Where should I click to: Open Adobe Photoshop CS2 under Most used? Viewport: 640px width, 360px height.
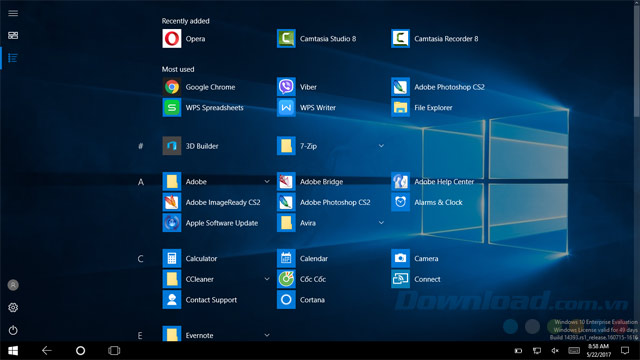[x=400, y=87]
